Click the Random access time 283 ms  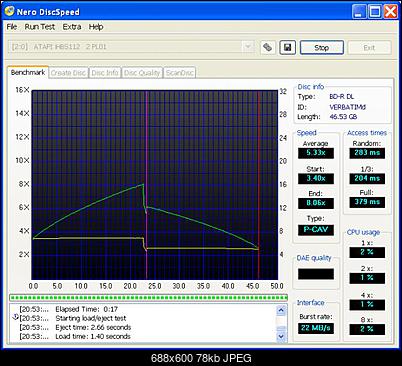click(x=367, y=153)
